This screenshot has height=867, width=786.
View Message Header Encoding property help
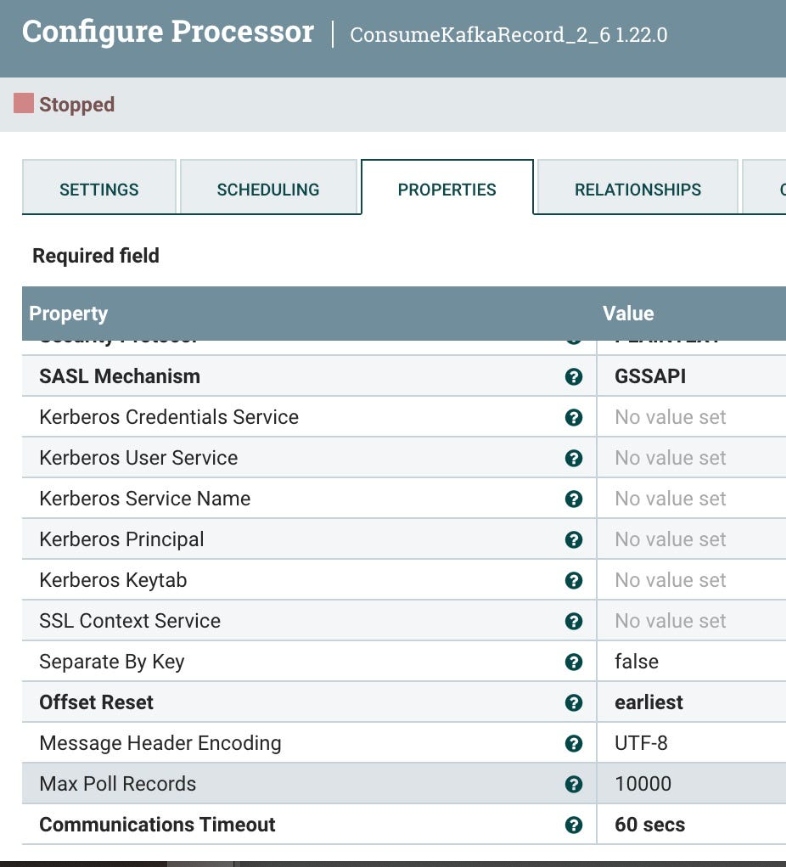(x=571, y=743)
